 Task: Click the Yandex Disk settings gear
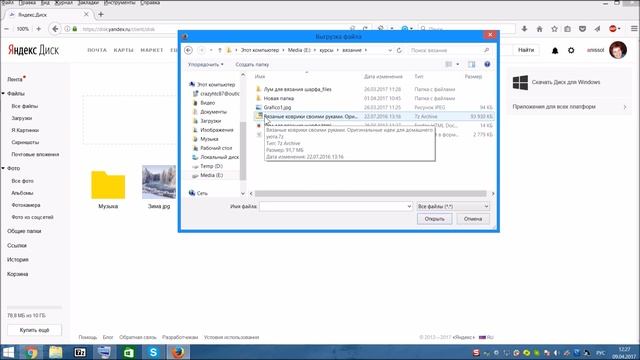click(x=571, y=51)
